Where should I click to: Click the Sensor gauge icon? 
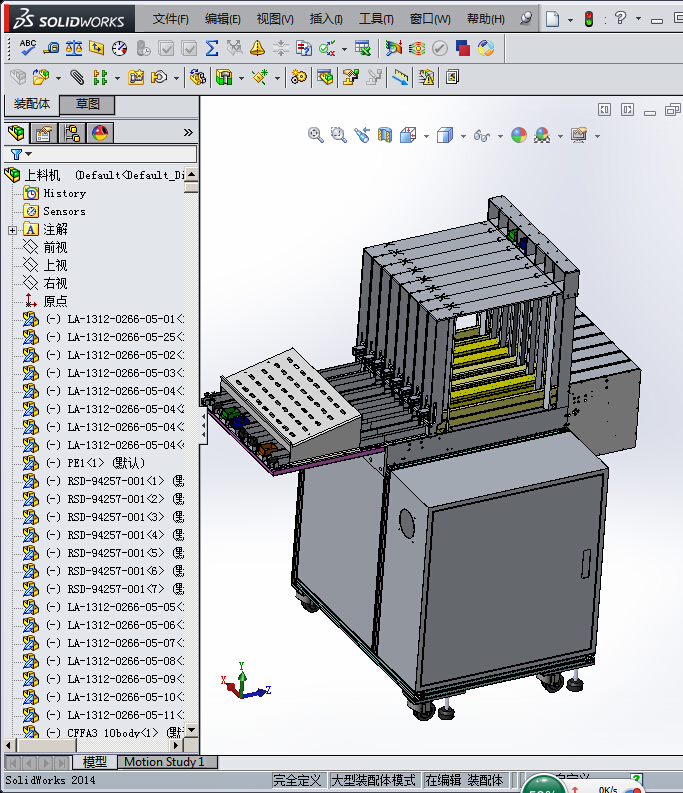[119, 48]
